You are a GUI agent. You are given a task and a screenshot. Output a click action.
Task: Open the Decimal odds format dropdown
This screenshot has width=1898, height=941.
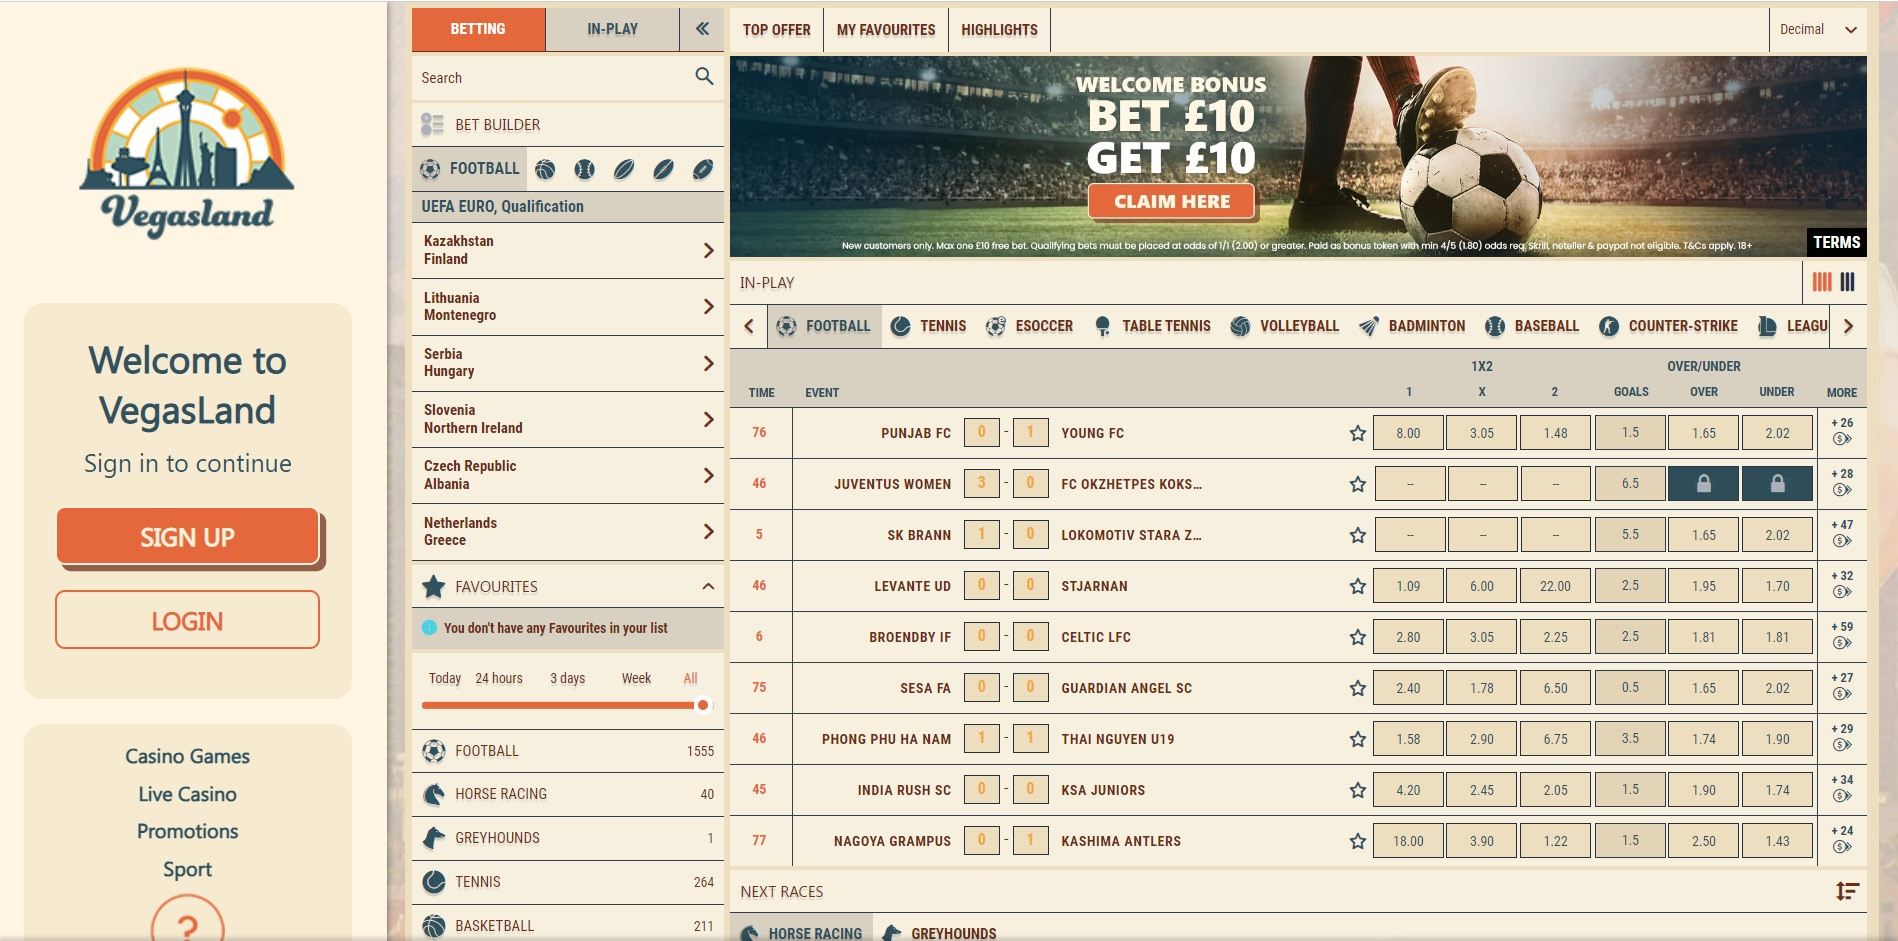[1818, 30]
